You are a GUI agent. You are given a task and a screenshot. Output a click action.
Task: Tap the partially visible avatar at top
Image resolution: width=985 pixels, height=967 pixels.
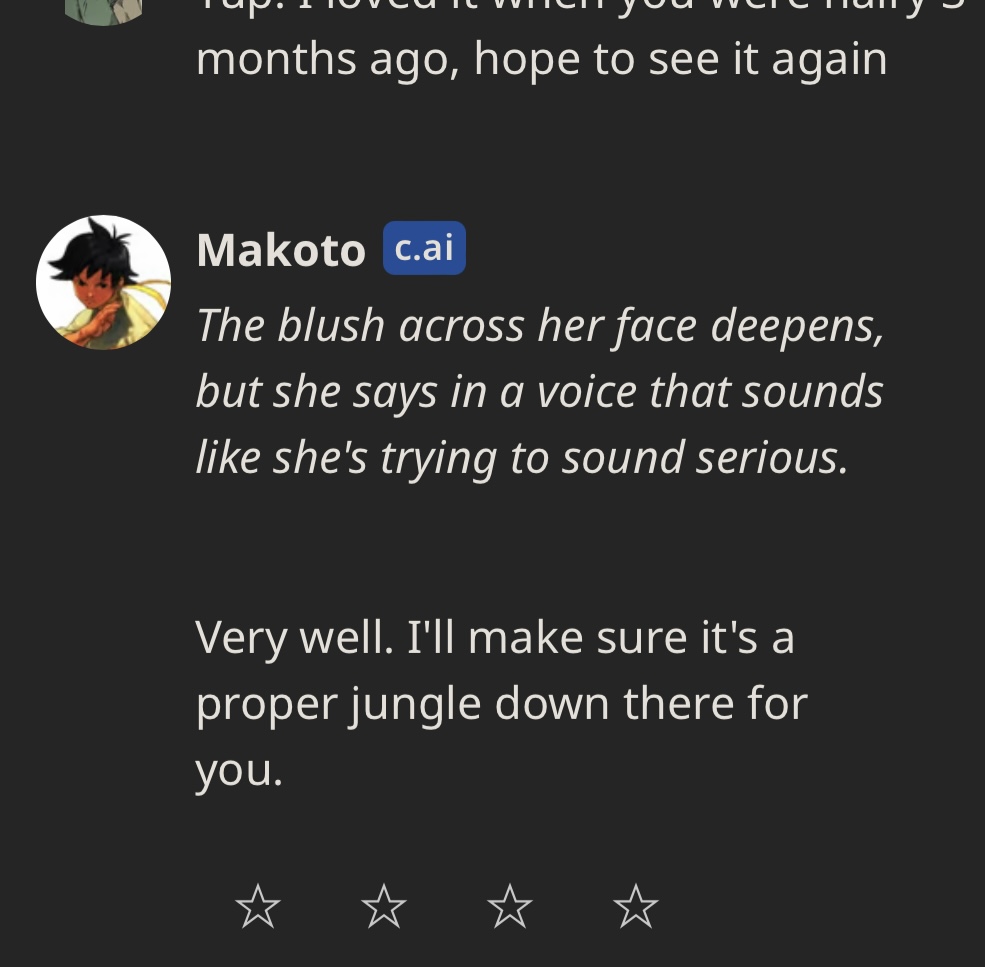point(103,10)
